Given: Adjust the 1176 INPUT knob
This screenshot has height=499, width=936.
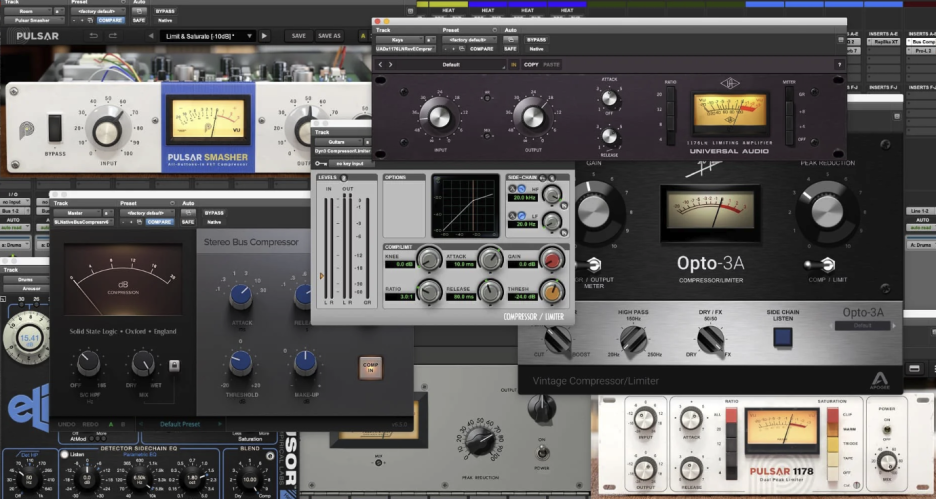Looking at the screenshot, I should pyautogui.click(x=439, y=117).
